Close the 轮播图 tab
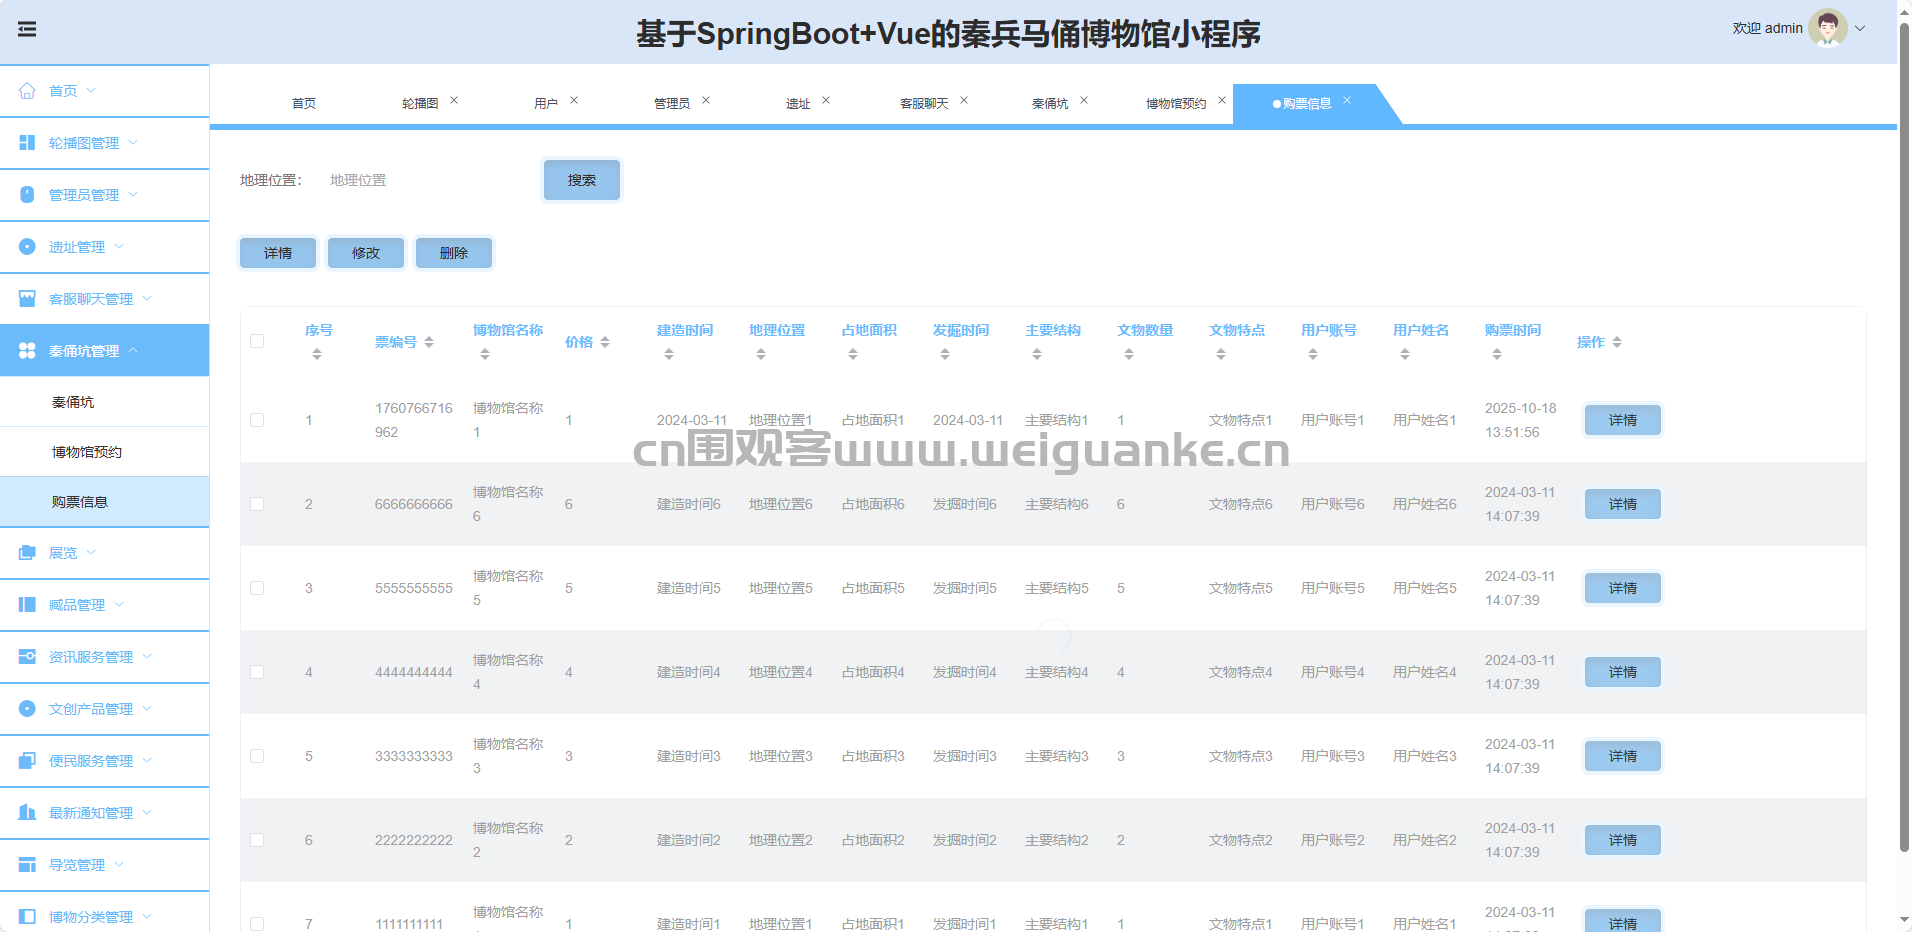 [x=454, y=100]
